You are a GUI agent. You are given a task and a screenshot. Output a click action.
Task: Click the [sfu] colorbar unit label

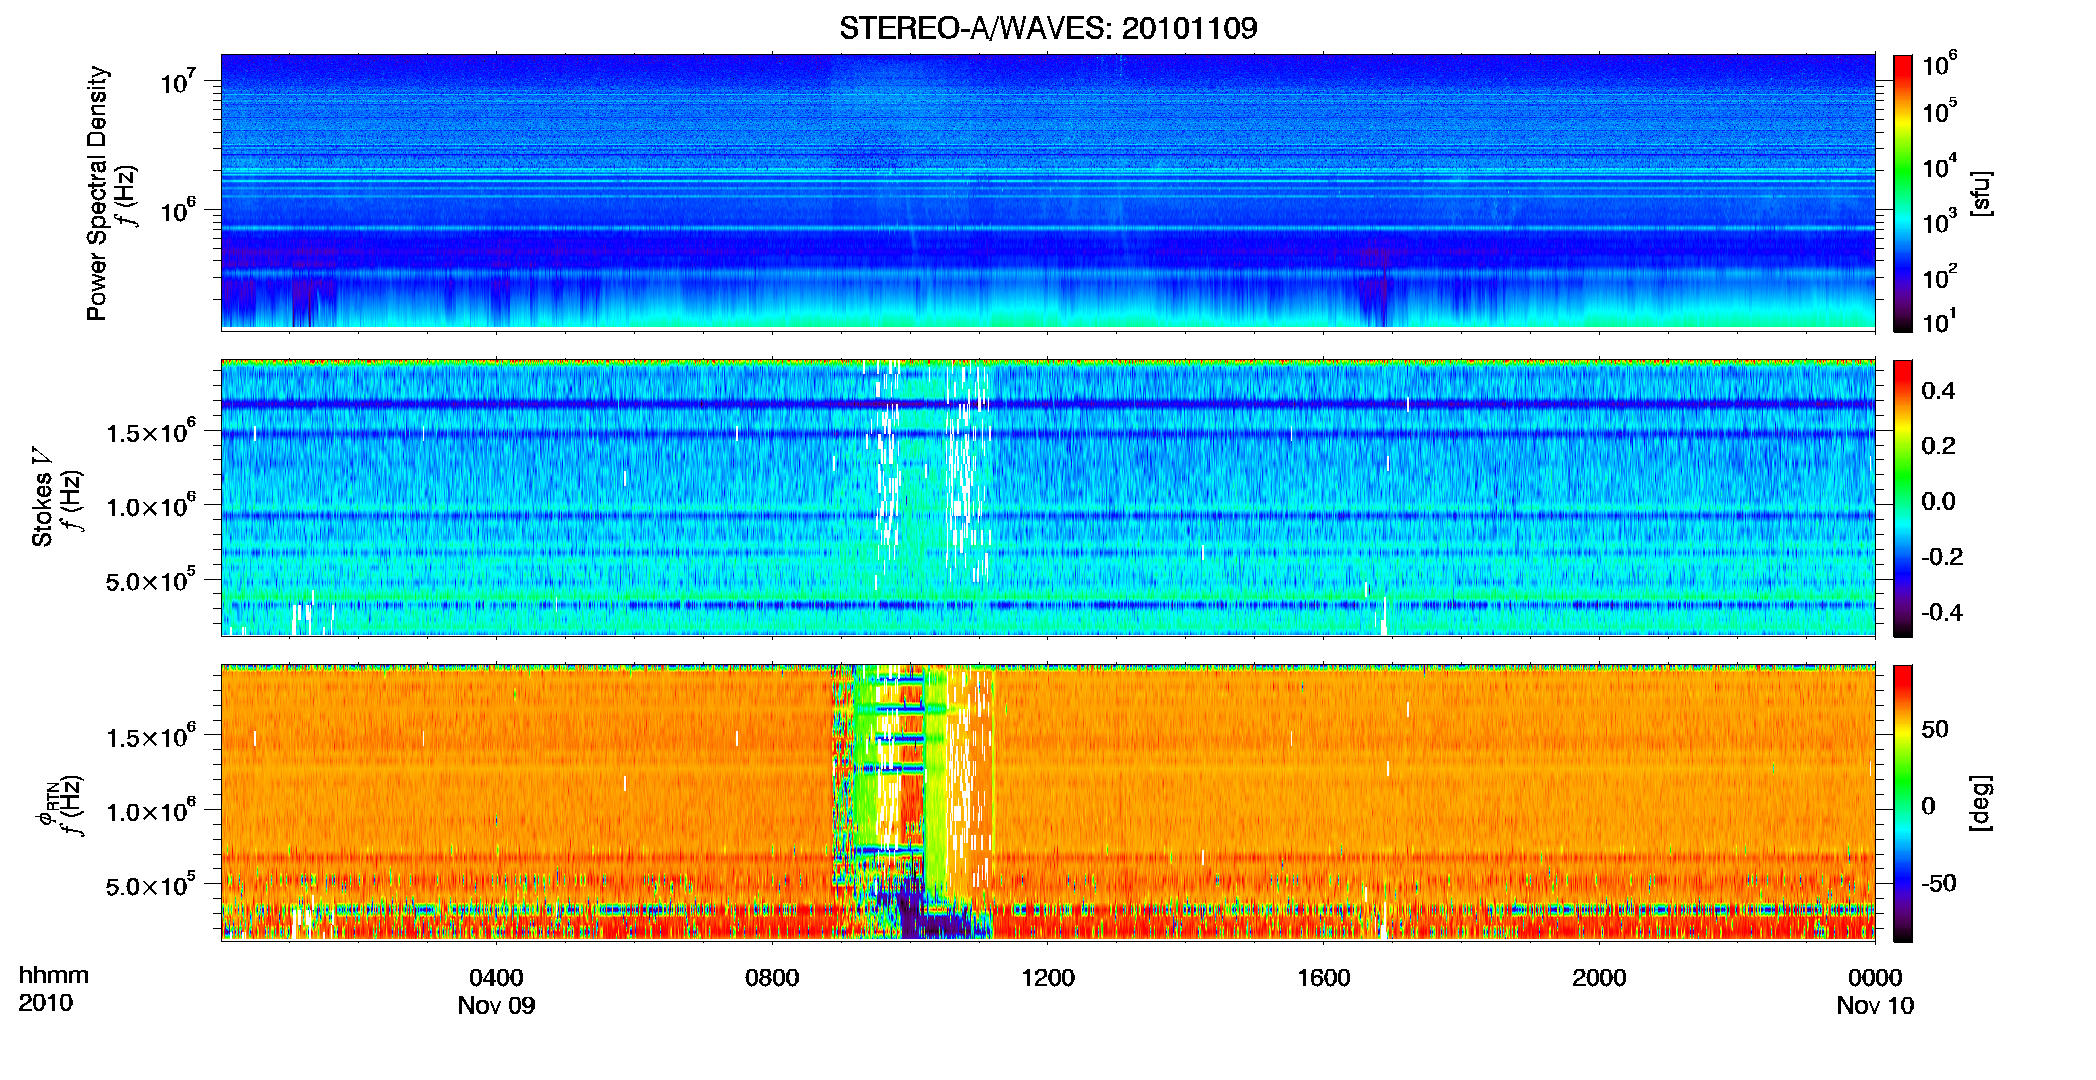pos(1981,193)
